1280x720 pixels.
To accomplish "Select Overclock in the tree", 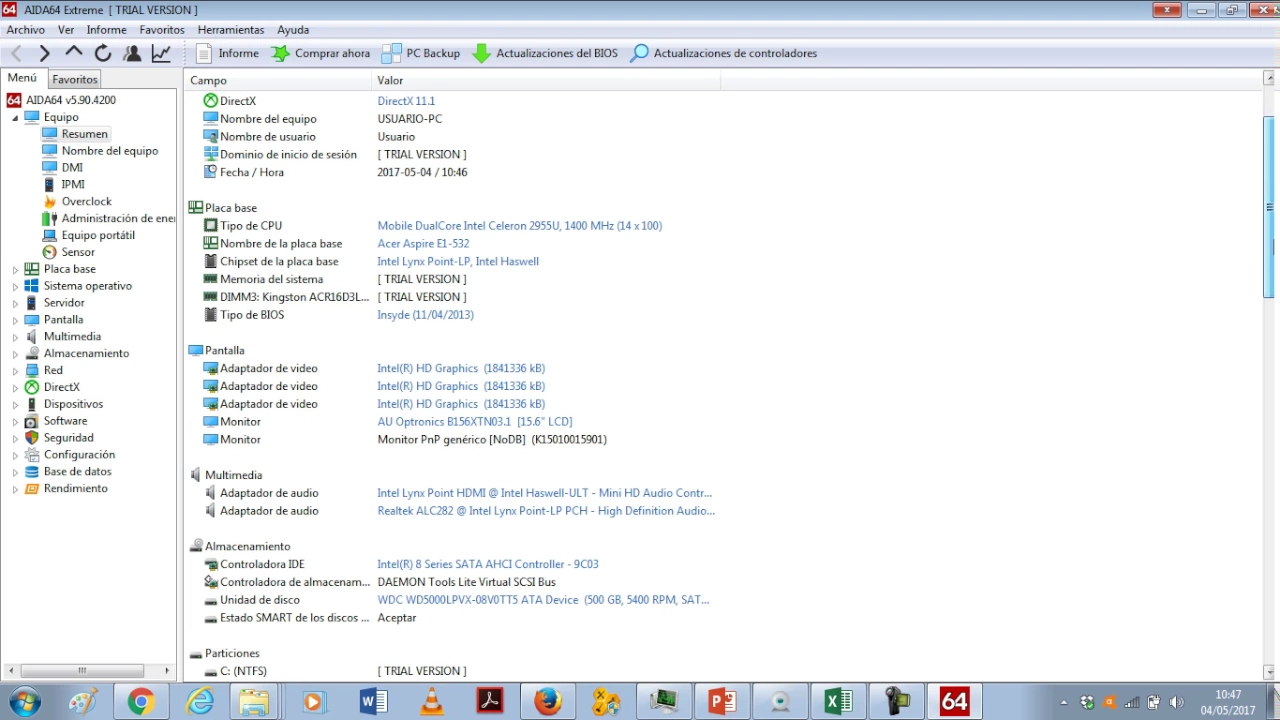I will (87, 202).
